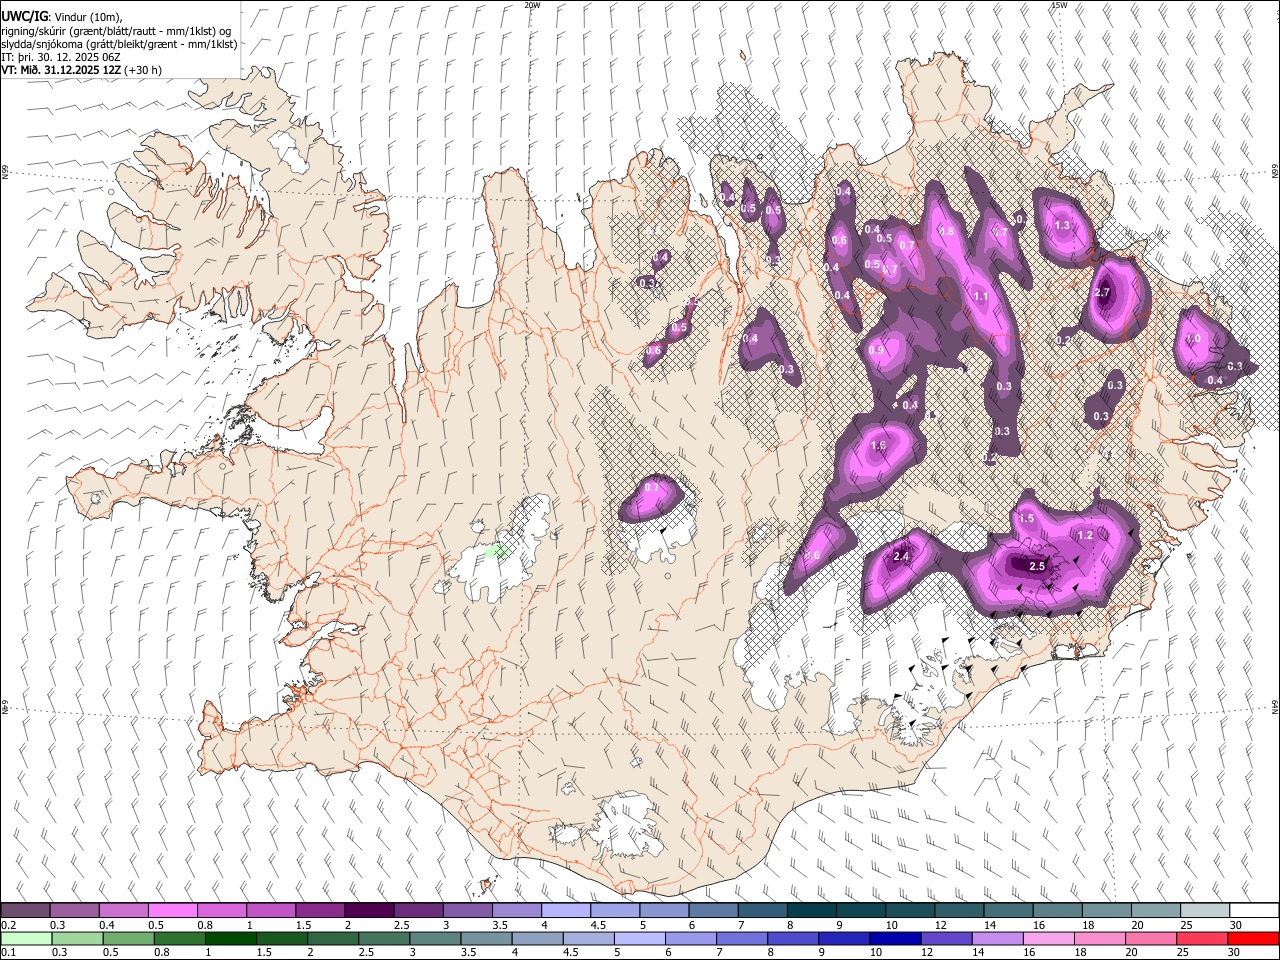1280x960 pixels.
Task: Select the 2.4 value on the snow map
Action: point(901,556)
